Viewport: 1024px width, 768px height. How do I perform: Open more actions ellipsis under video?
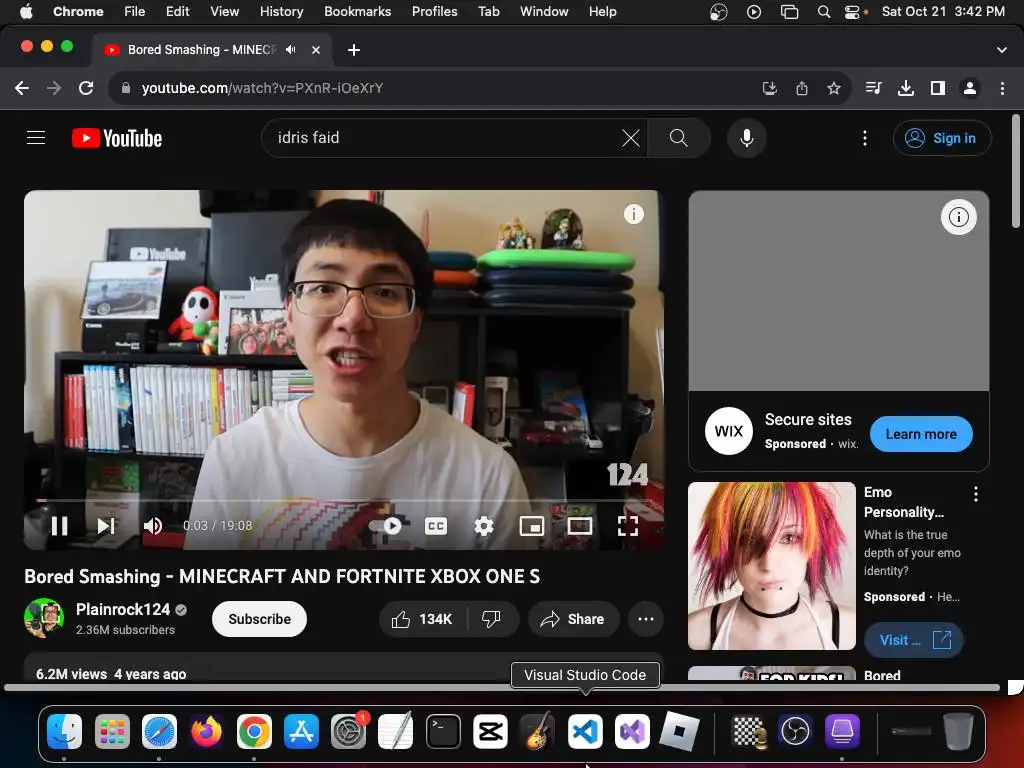coord(646,619)
